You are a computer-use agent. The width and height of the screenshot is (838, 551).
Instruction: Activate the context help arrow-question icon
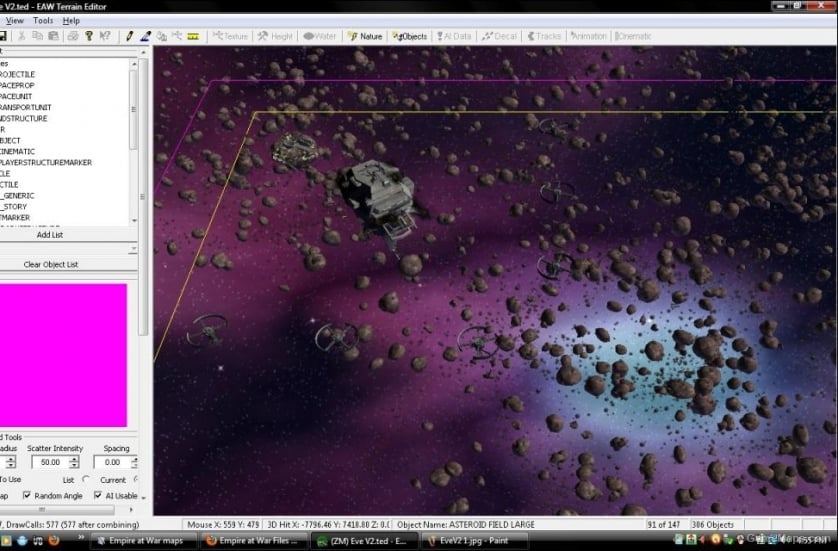click(105, 36)
